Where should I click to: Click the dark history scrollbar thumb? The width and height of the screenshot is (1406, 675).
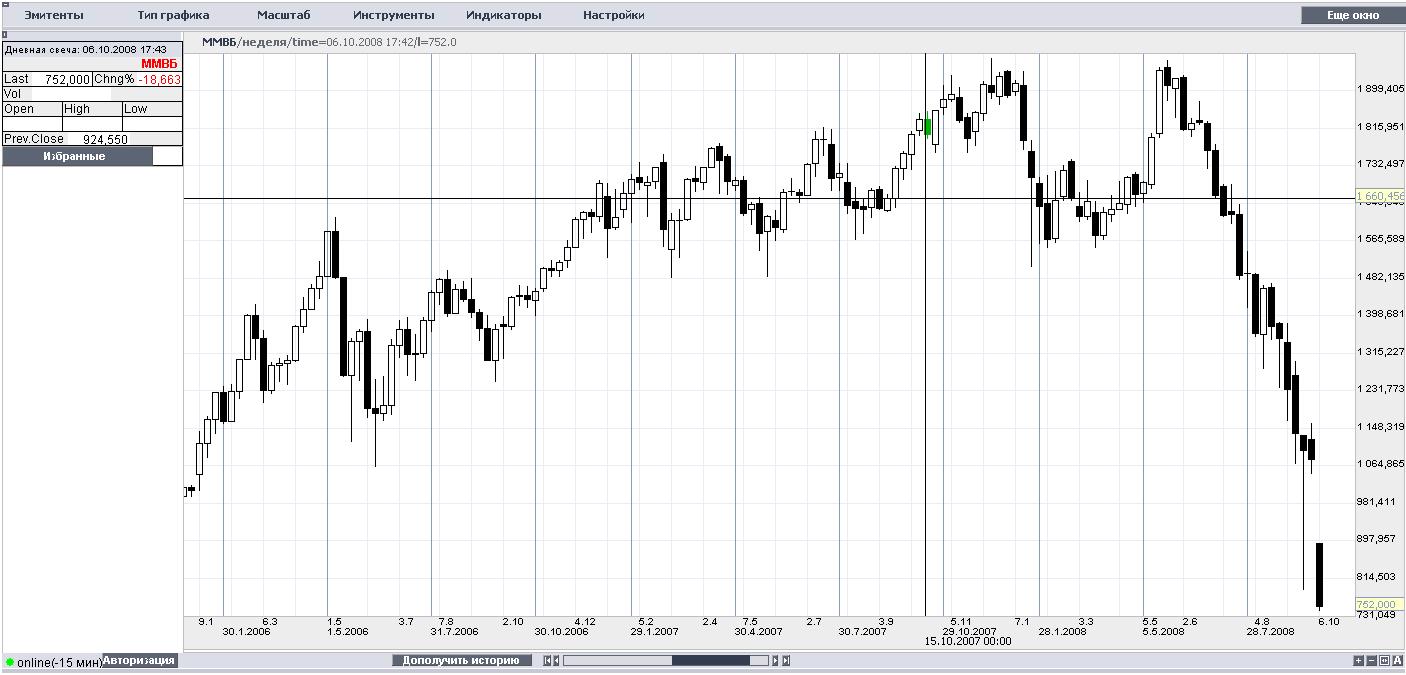point(710,660)
